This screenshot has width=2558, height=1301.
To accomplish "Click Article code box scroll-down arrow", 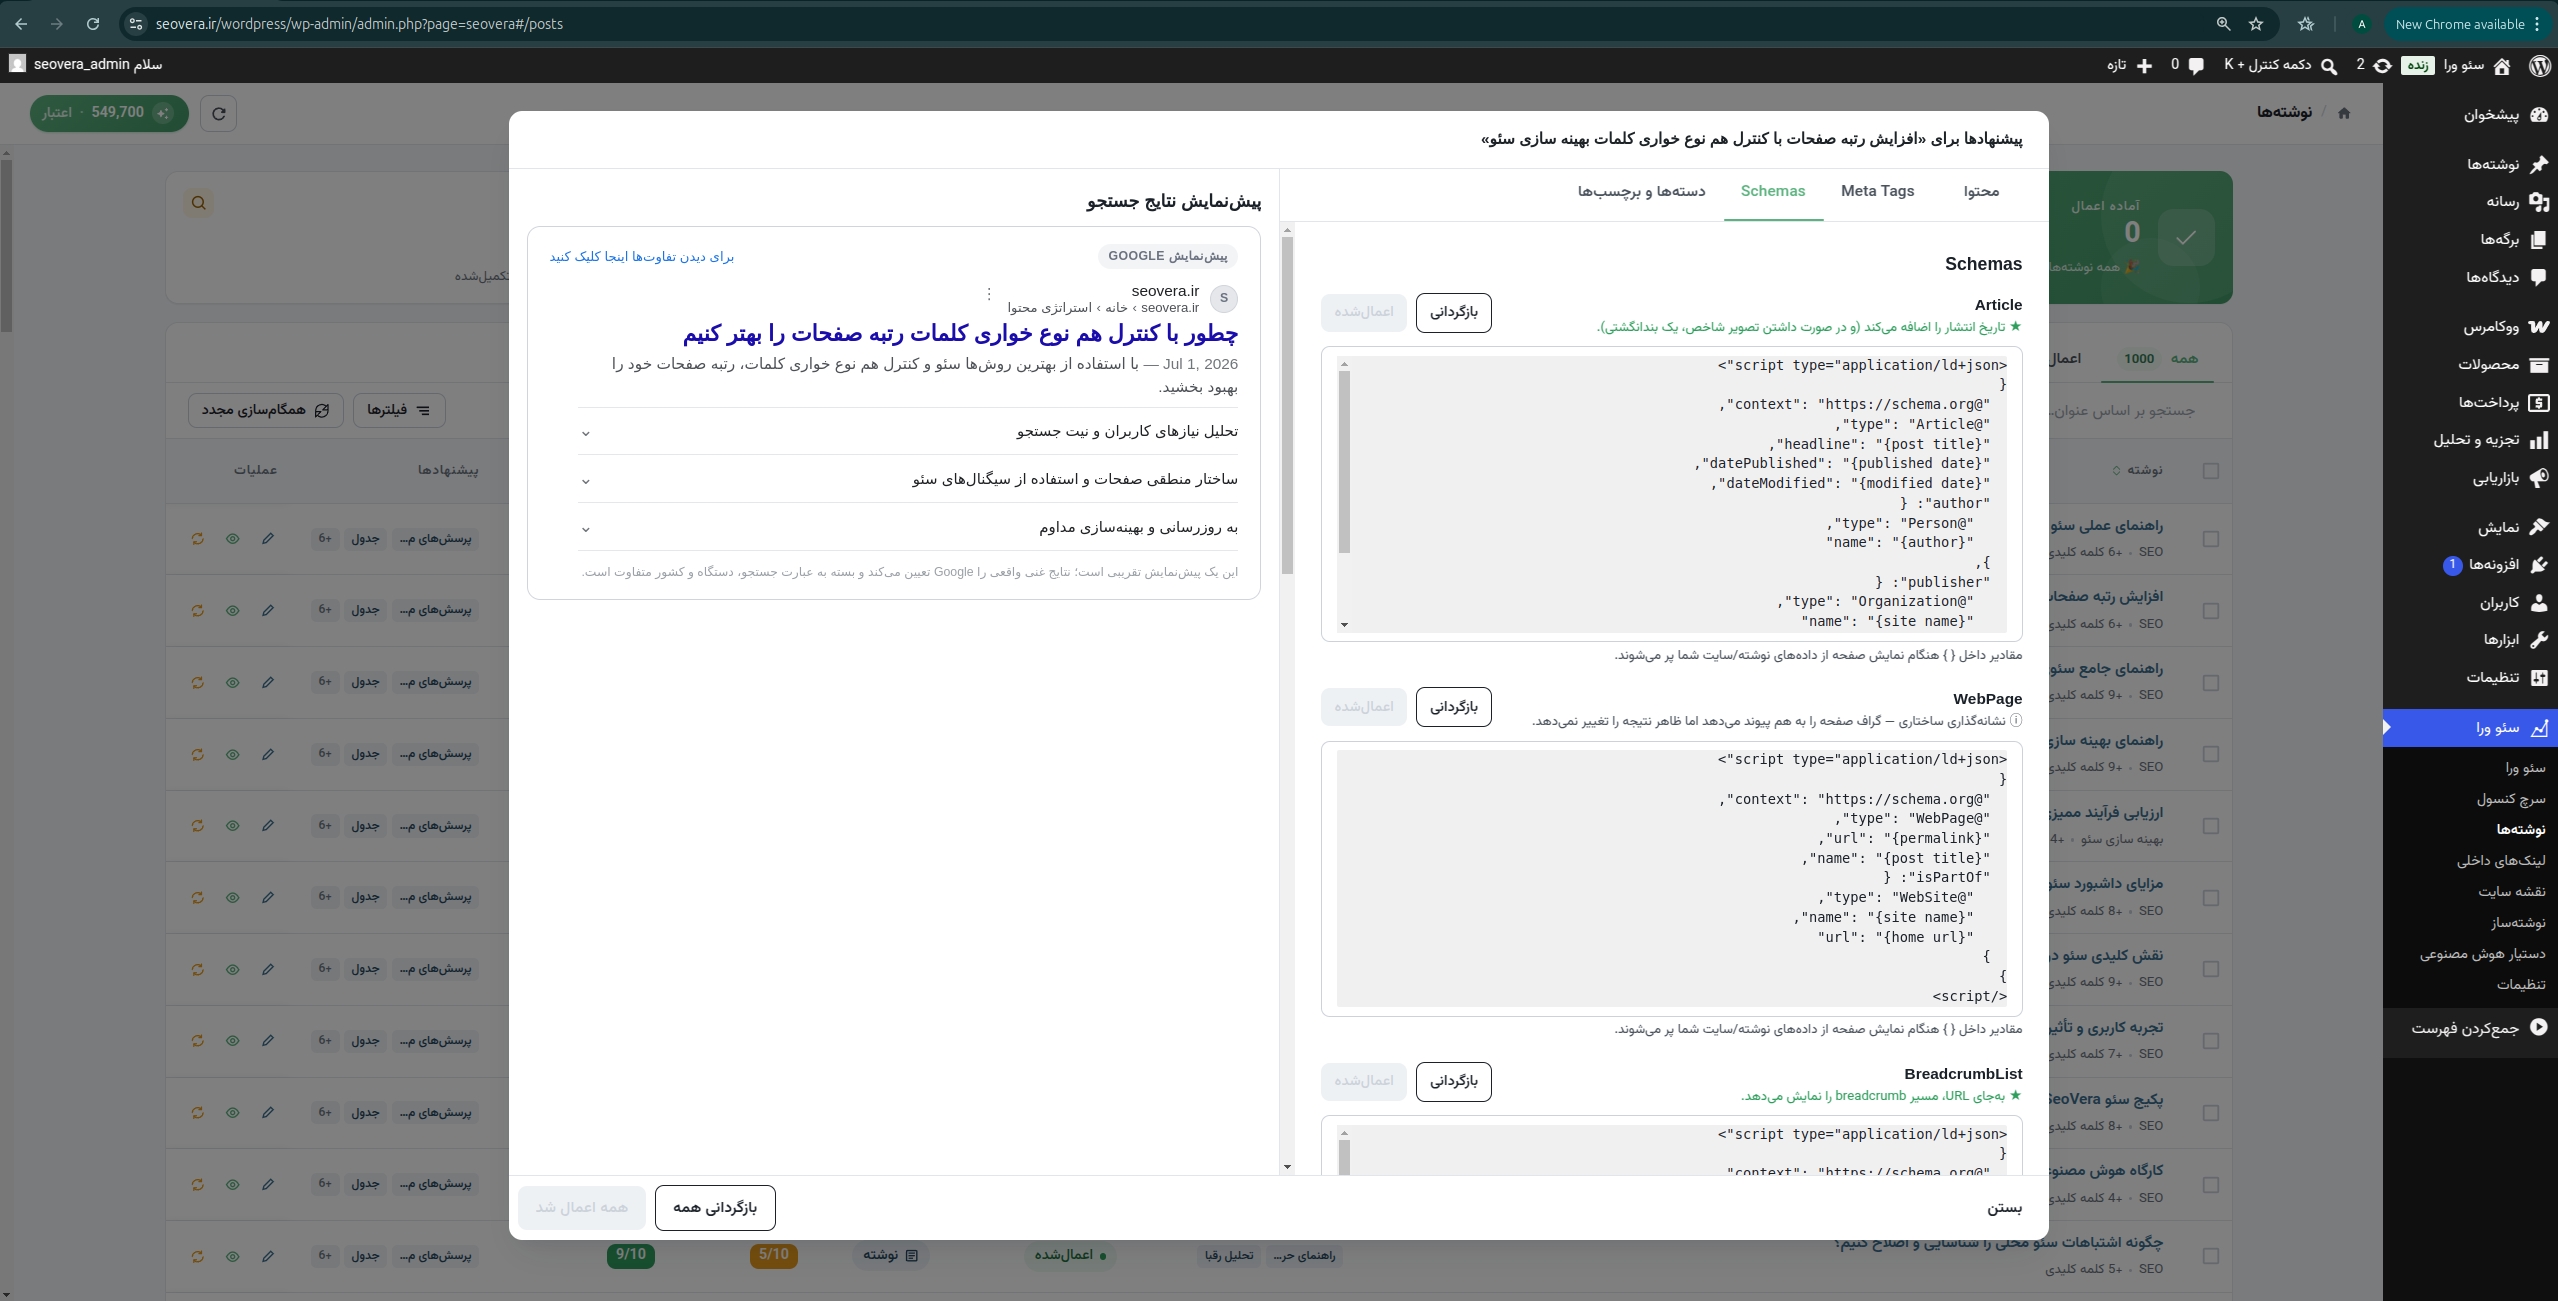I will 1344,625.
